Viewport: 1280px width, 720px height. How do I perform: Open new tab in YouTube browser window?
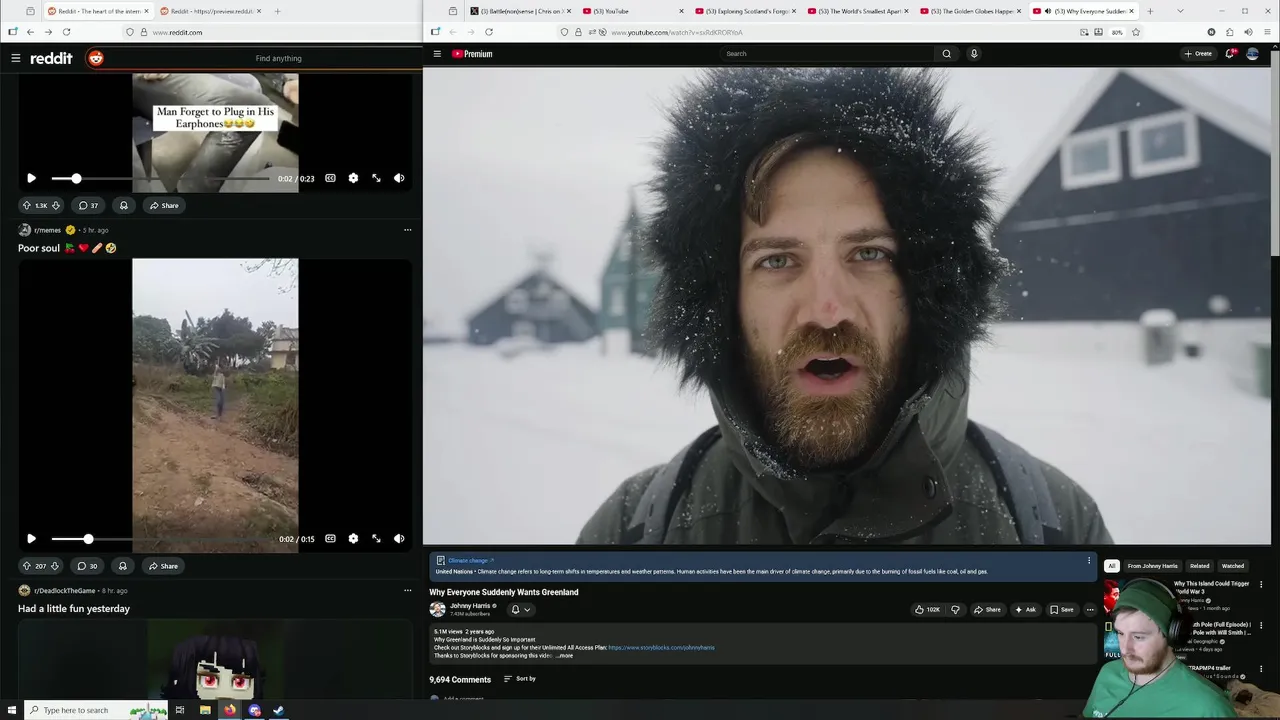(1150, 11)
